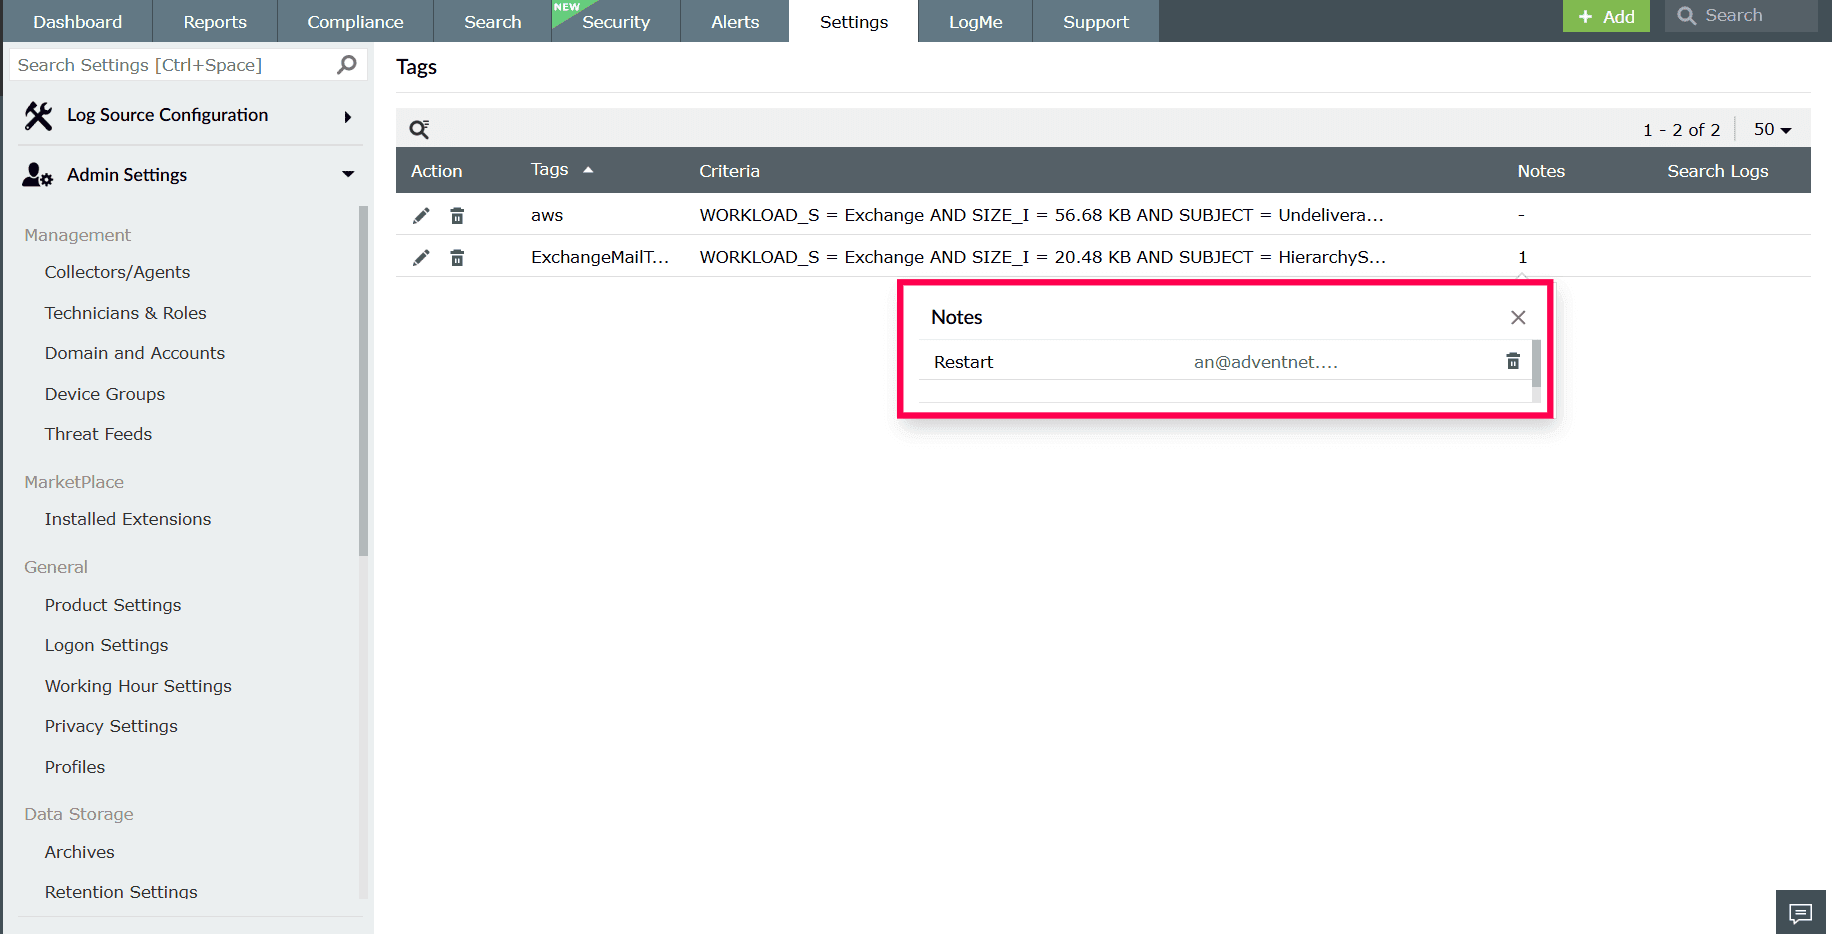Open Working Hour Settings
The image size is (1832, 934).
[x=138, y=686]
